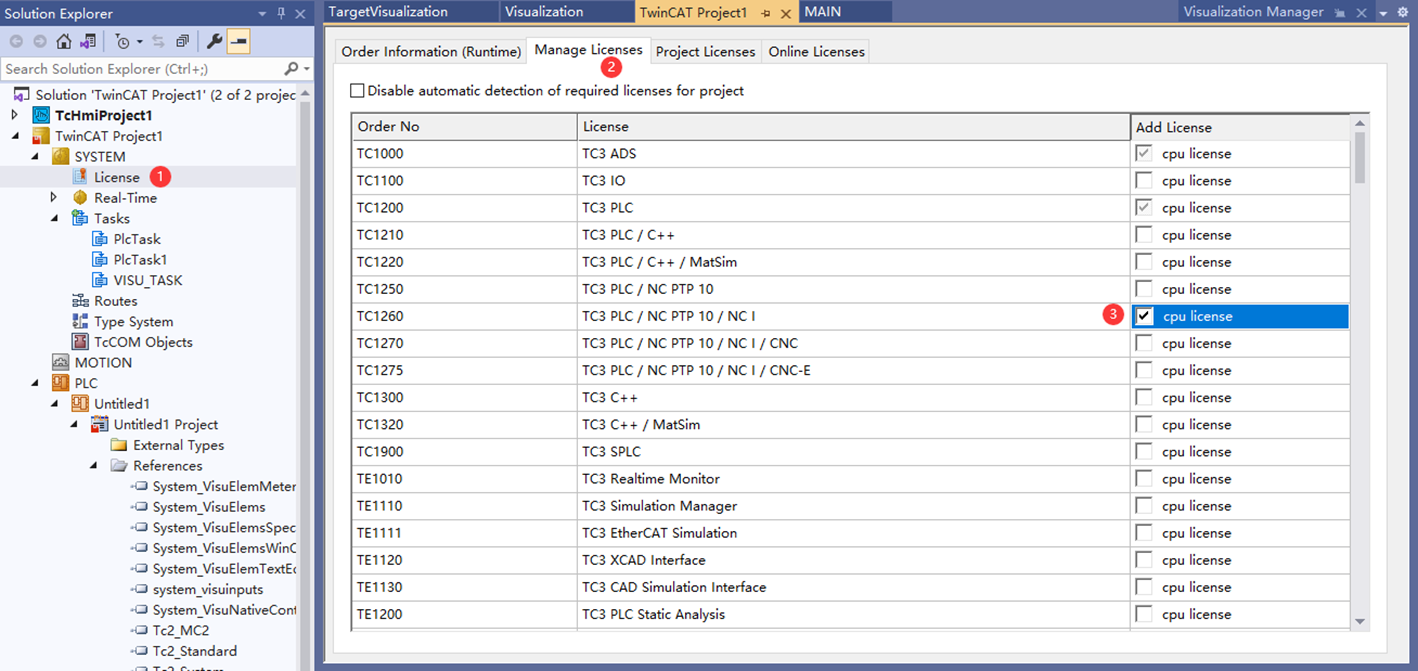Click the Routes node icon
This screenshot has height=671, width=1418.
pyautogui.click(x=80, y=301)
